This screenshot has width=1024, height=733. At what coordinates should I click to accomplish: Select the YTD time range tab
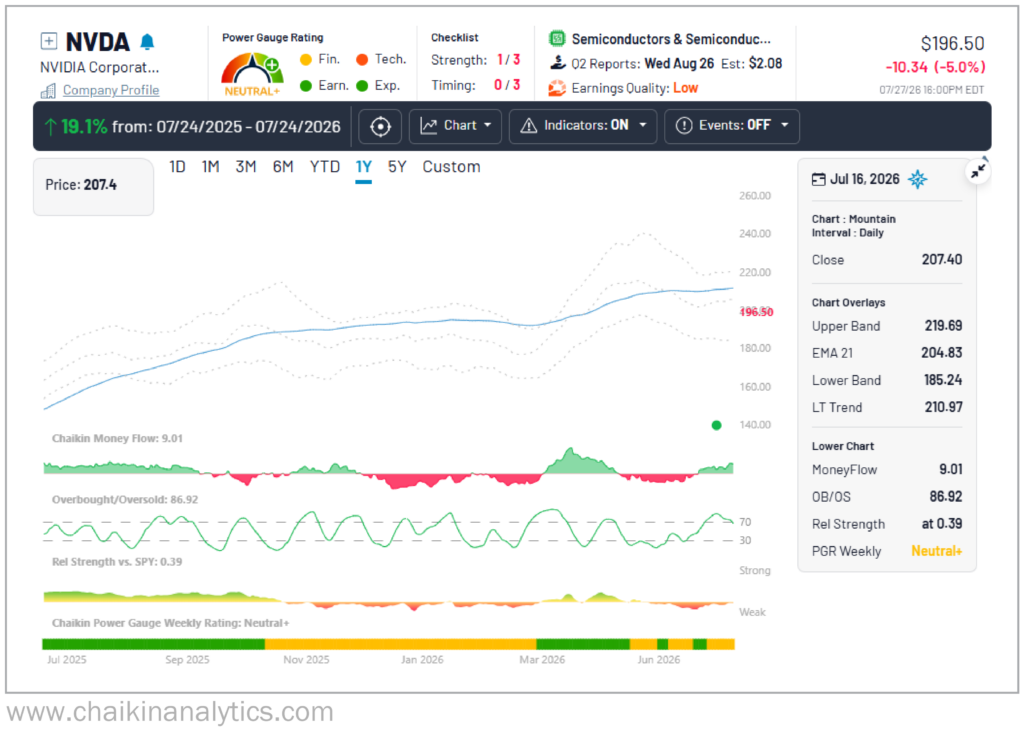[325, 167]
